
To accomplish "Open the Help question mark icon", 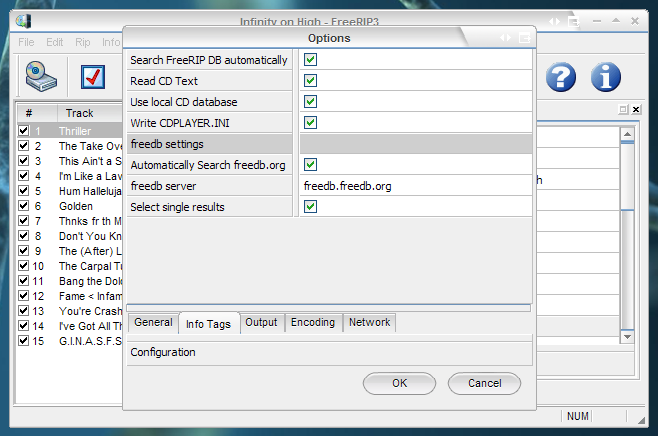I will pyautogui.click(x=561, y=77).
